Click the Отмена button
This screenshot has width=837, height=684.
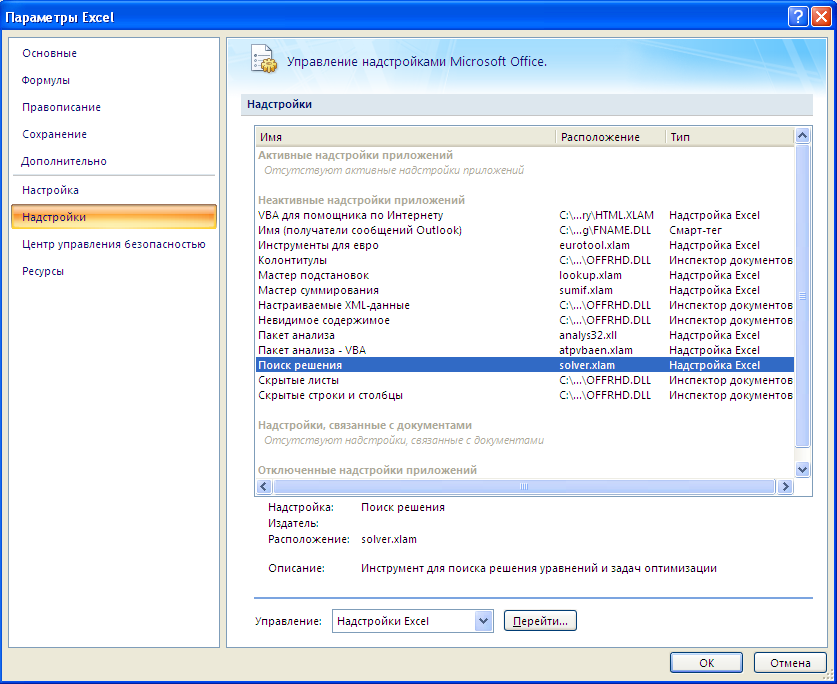click(x=790, y=663)
